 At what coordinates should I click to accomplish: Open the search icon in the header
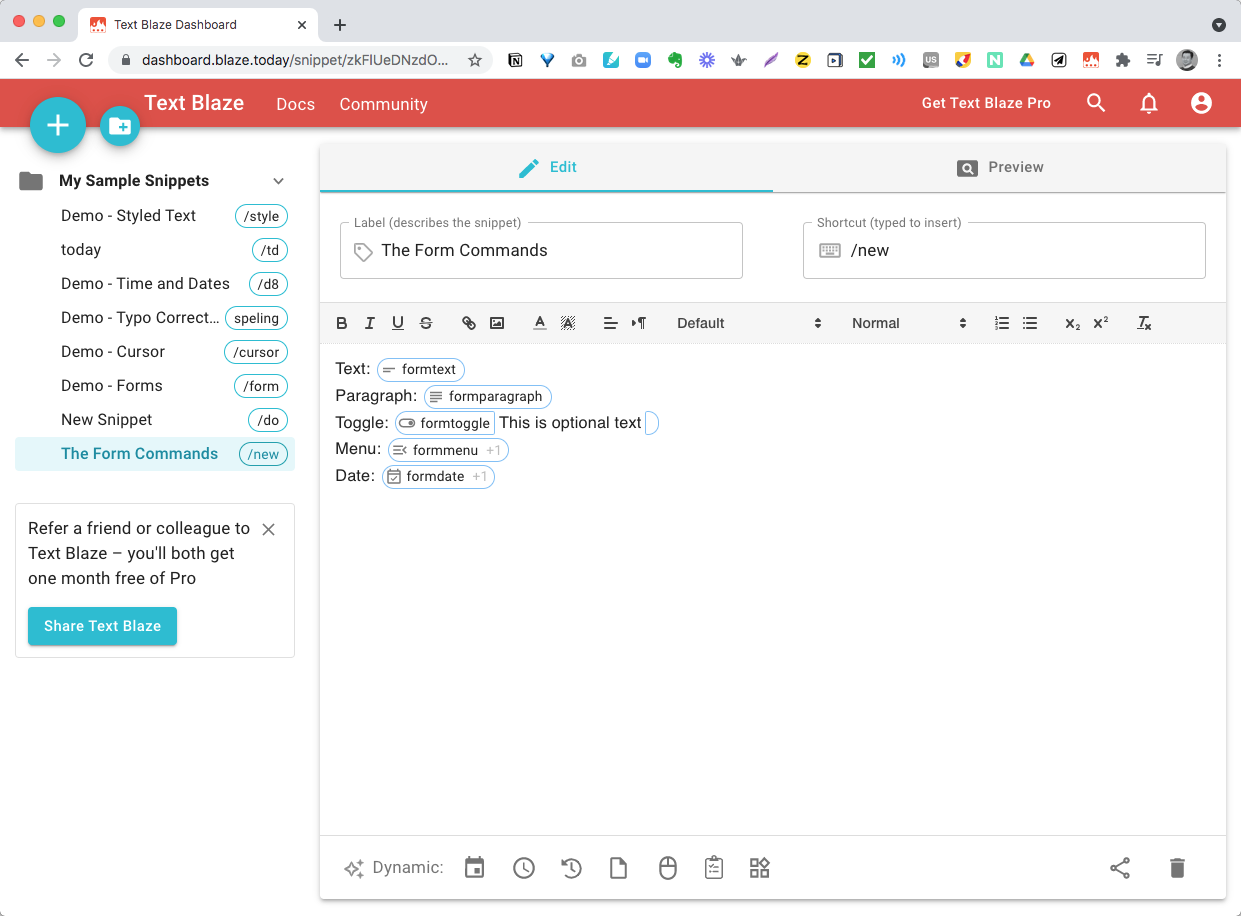pos(1096,103)
